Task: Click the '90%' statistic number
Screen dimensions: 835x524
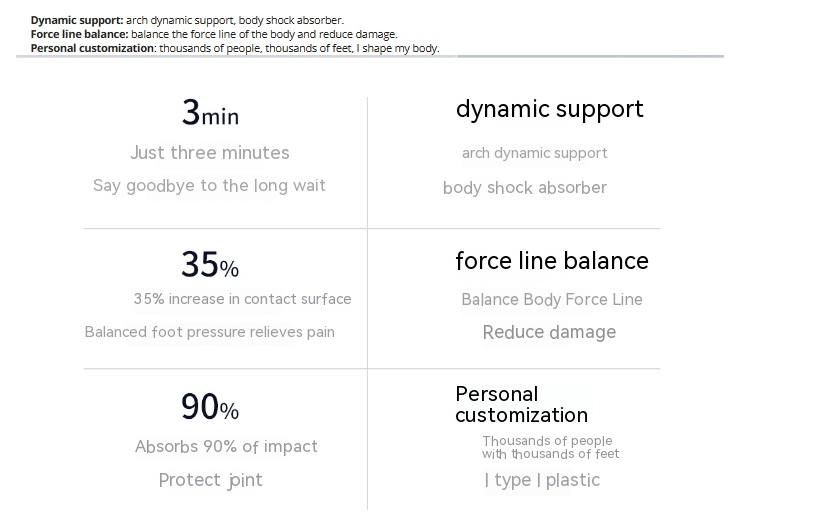Action: point(210,406)
